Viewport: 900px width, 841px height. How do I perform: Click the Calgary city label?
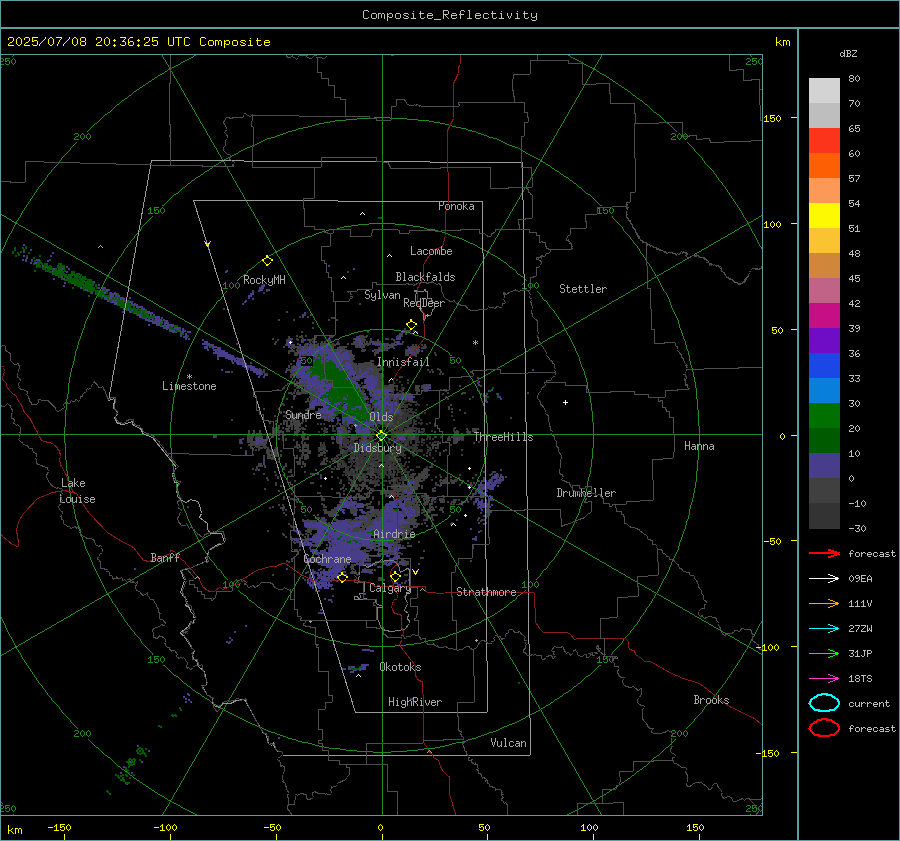(x=390, y=588)
